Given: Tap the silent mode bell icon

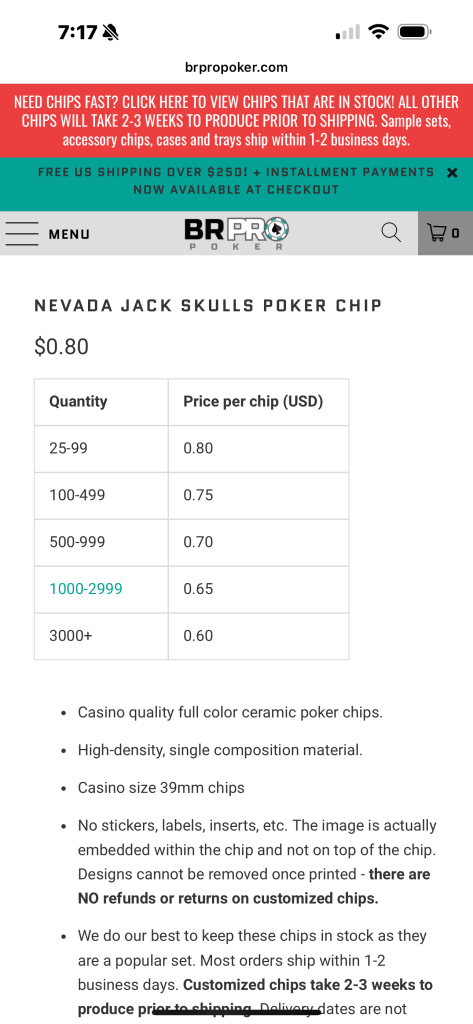Looking at the screenshot, I should coord(110,32).
